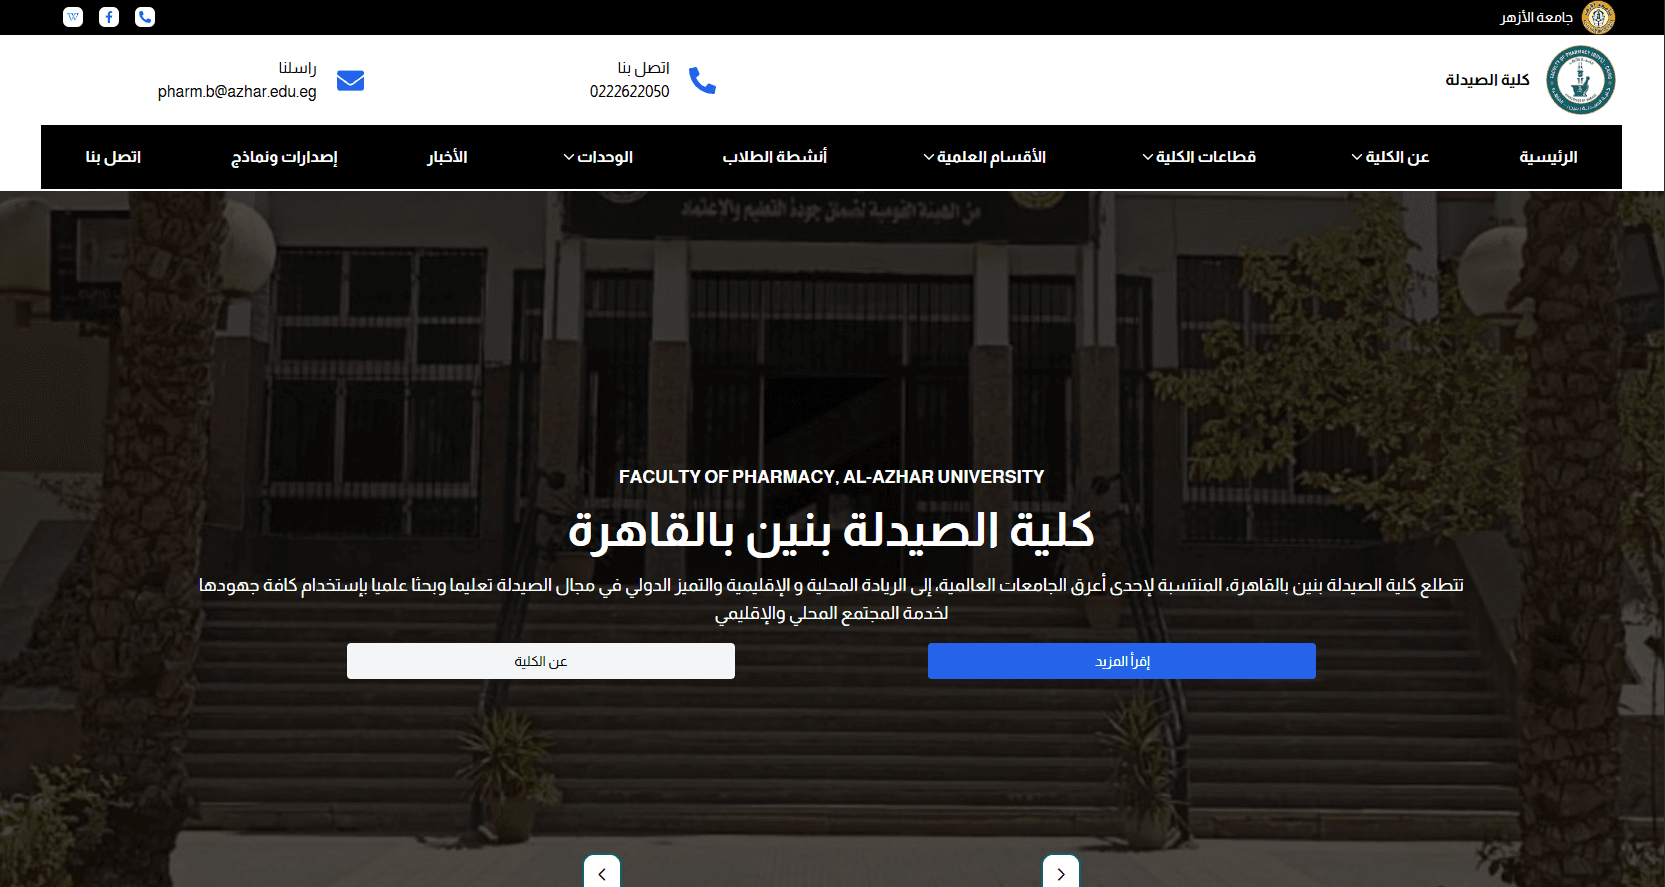Screen dimensions: 1665x887
Task: Click the phone icon in top black bar
Action: (x=145, y=17)
